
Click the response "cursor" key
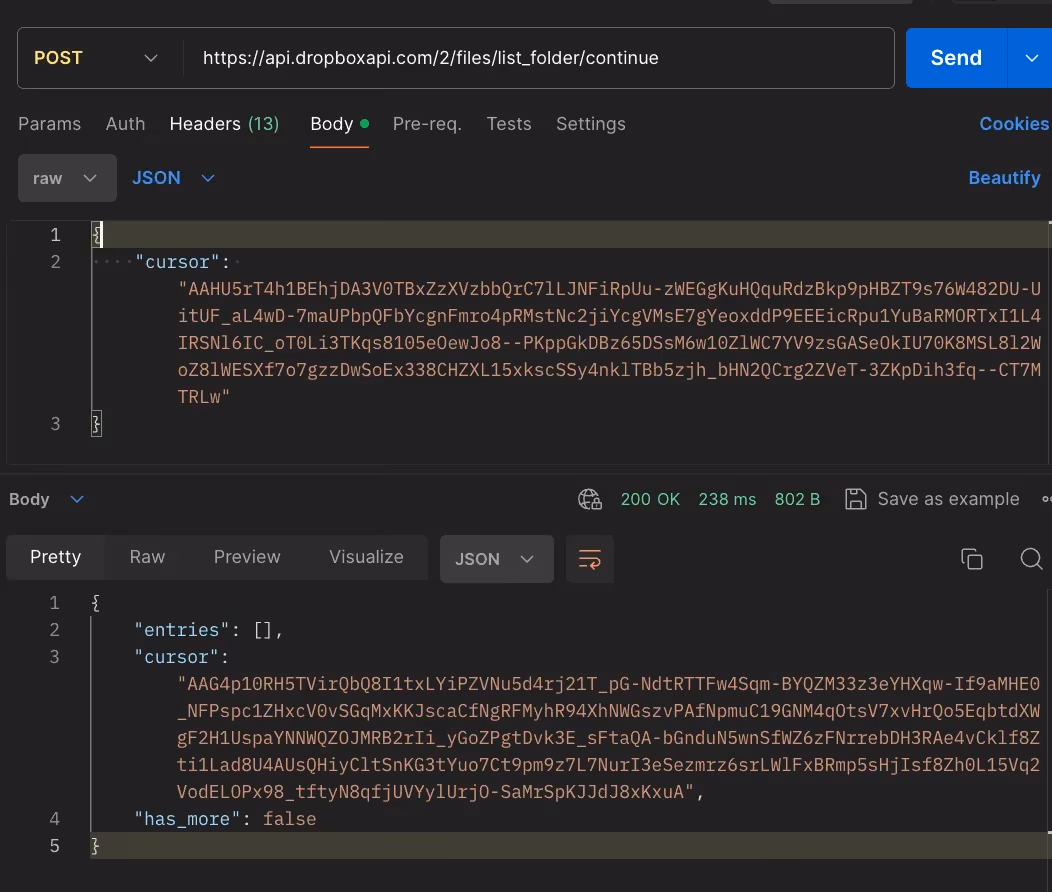pos(177,657)
